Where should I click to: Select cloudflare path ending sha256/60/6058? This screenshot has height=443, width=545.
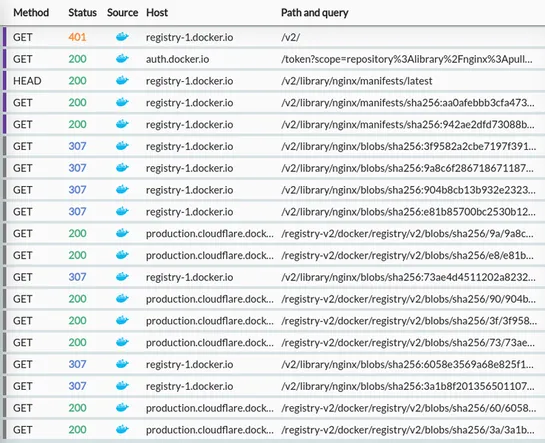coord(409,408)
